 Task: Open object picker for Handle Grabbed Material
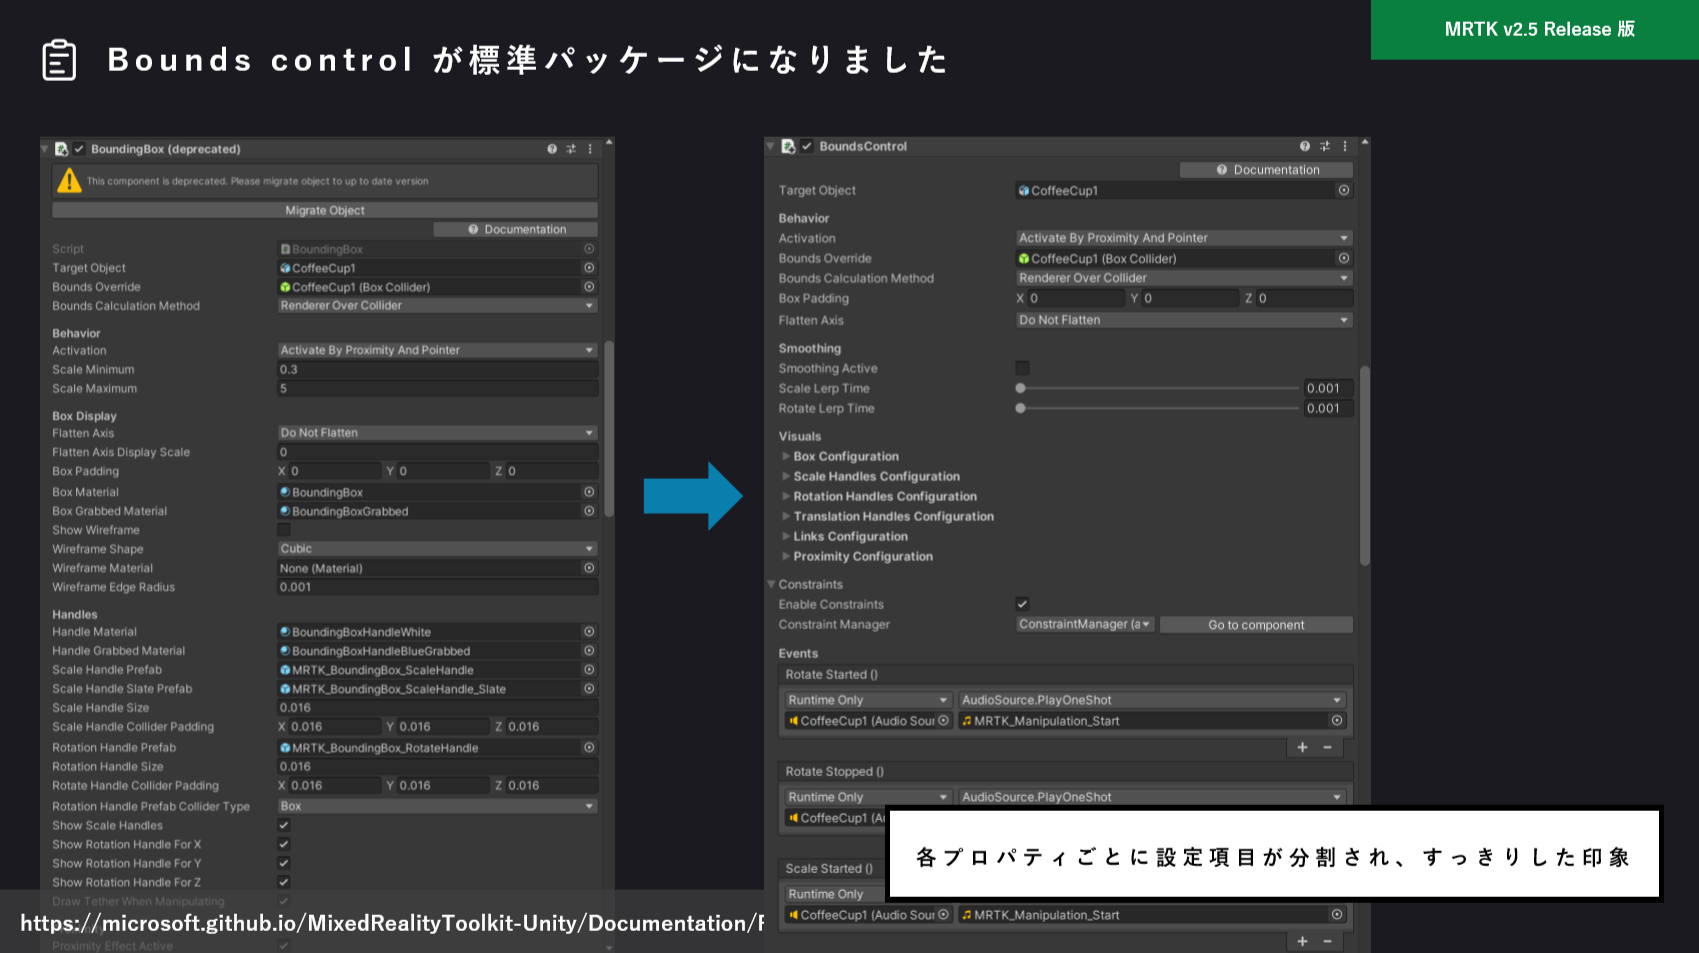(589, 651)
